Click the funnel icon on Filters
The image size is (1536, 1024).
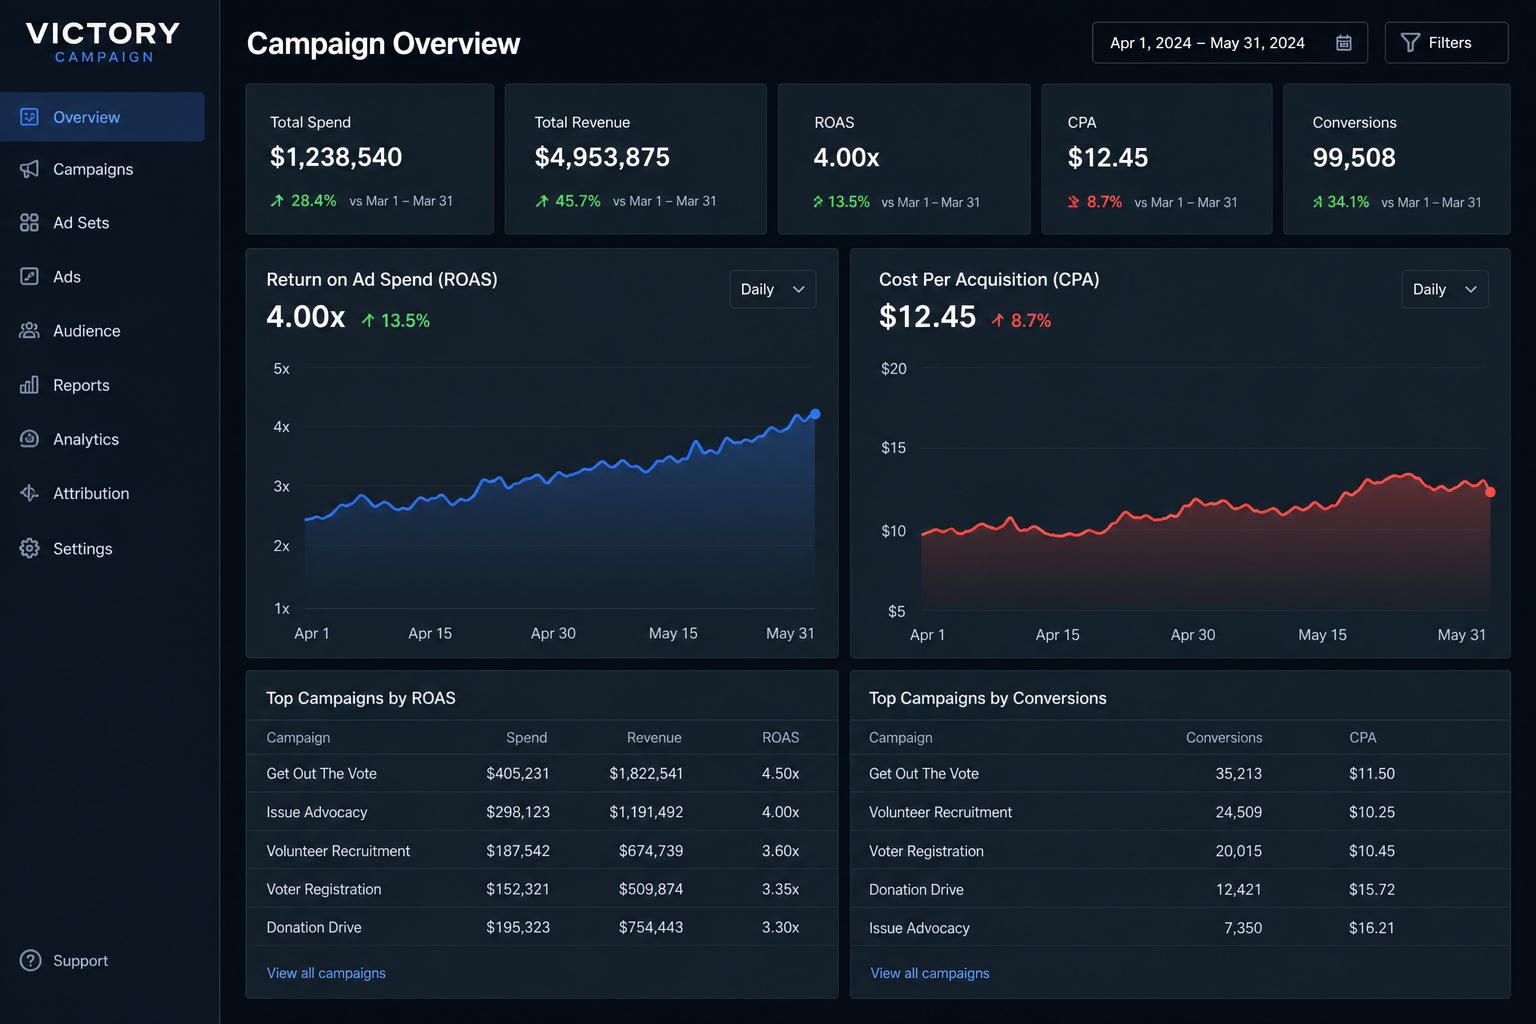(x=1410, y=43)
